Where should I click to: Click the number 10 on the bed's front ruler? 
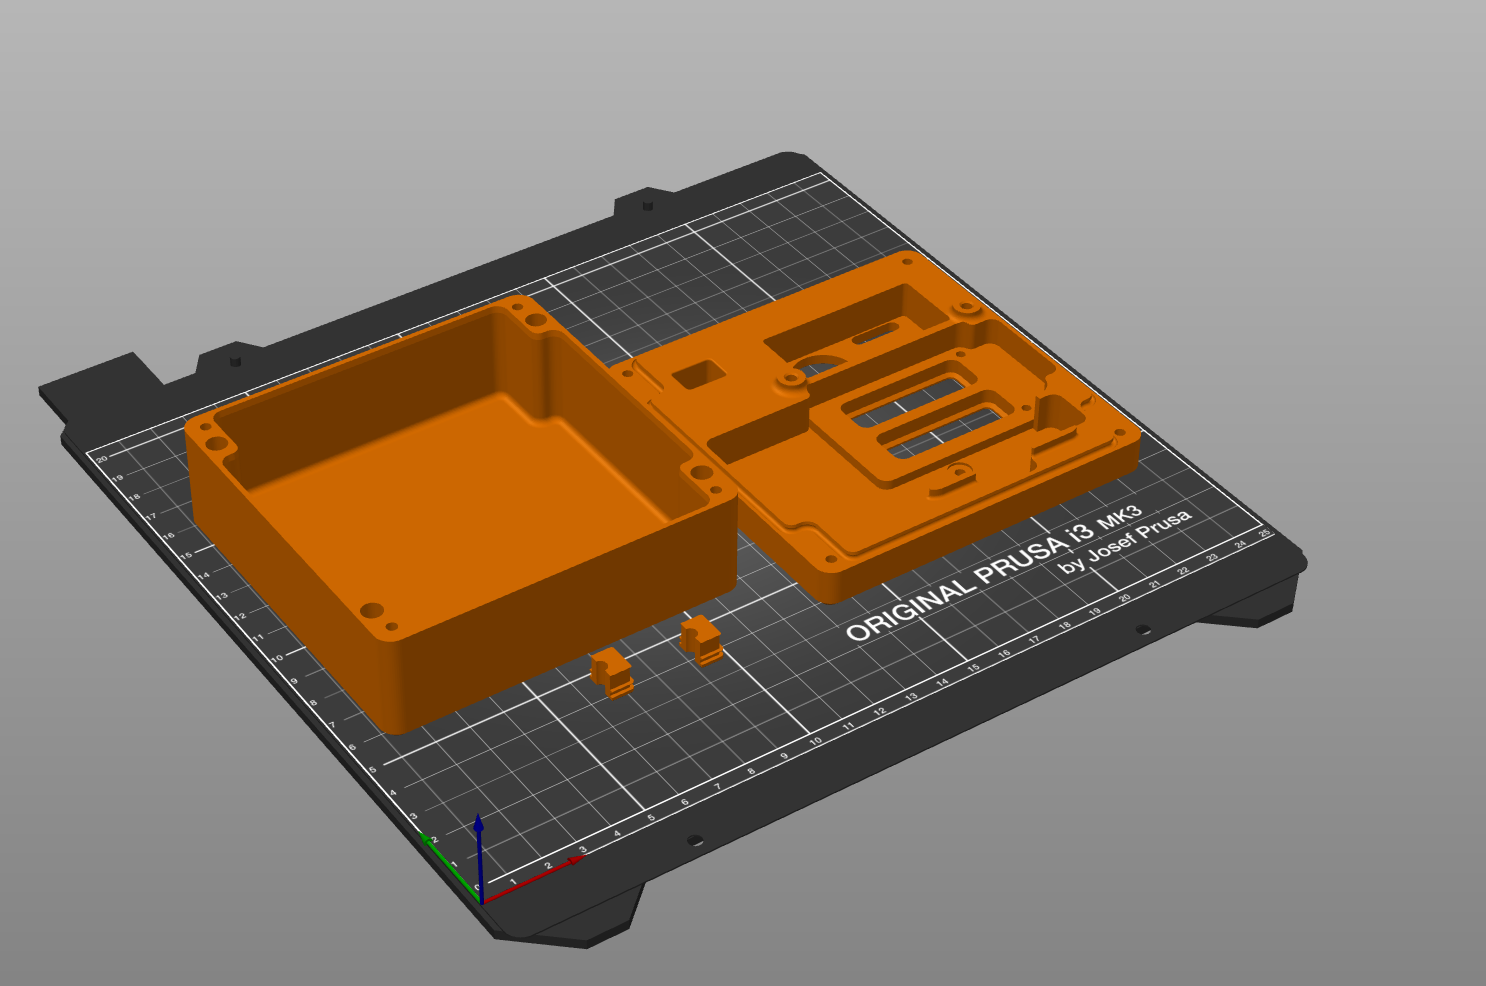(x=816, y=741)
